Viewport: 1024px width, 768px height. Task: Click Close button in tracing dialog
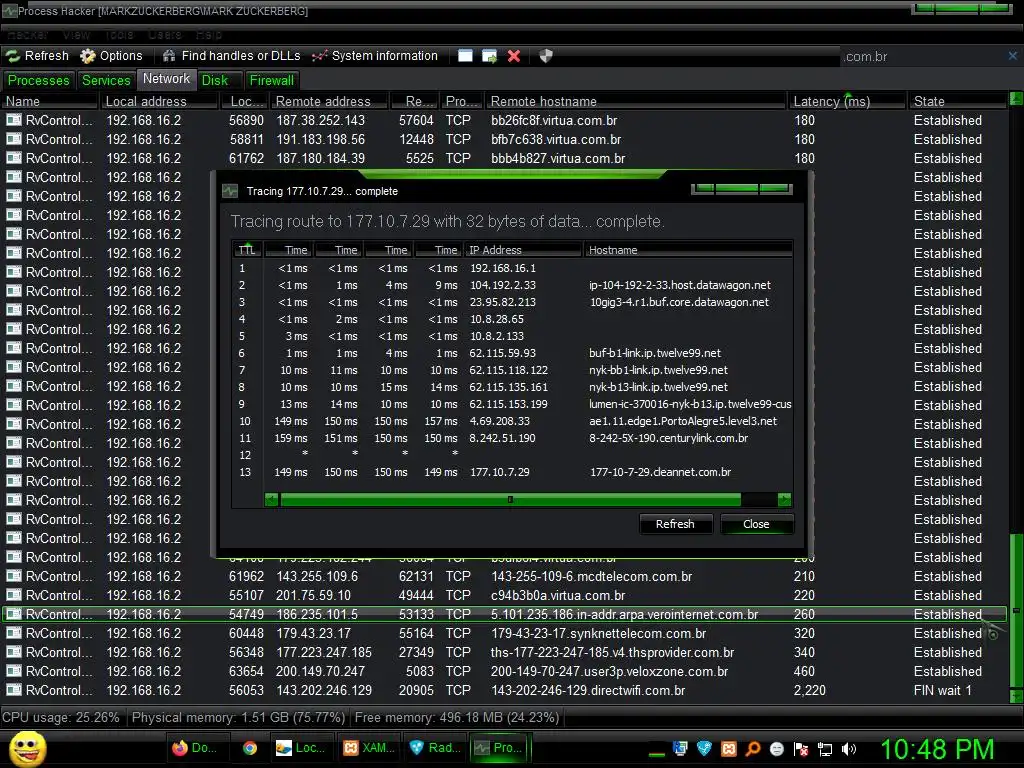tap(756, 524)
